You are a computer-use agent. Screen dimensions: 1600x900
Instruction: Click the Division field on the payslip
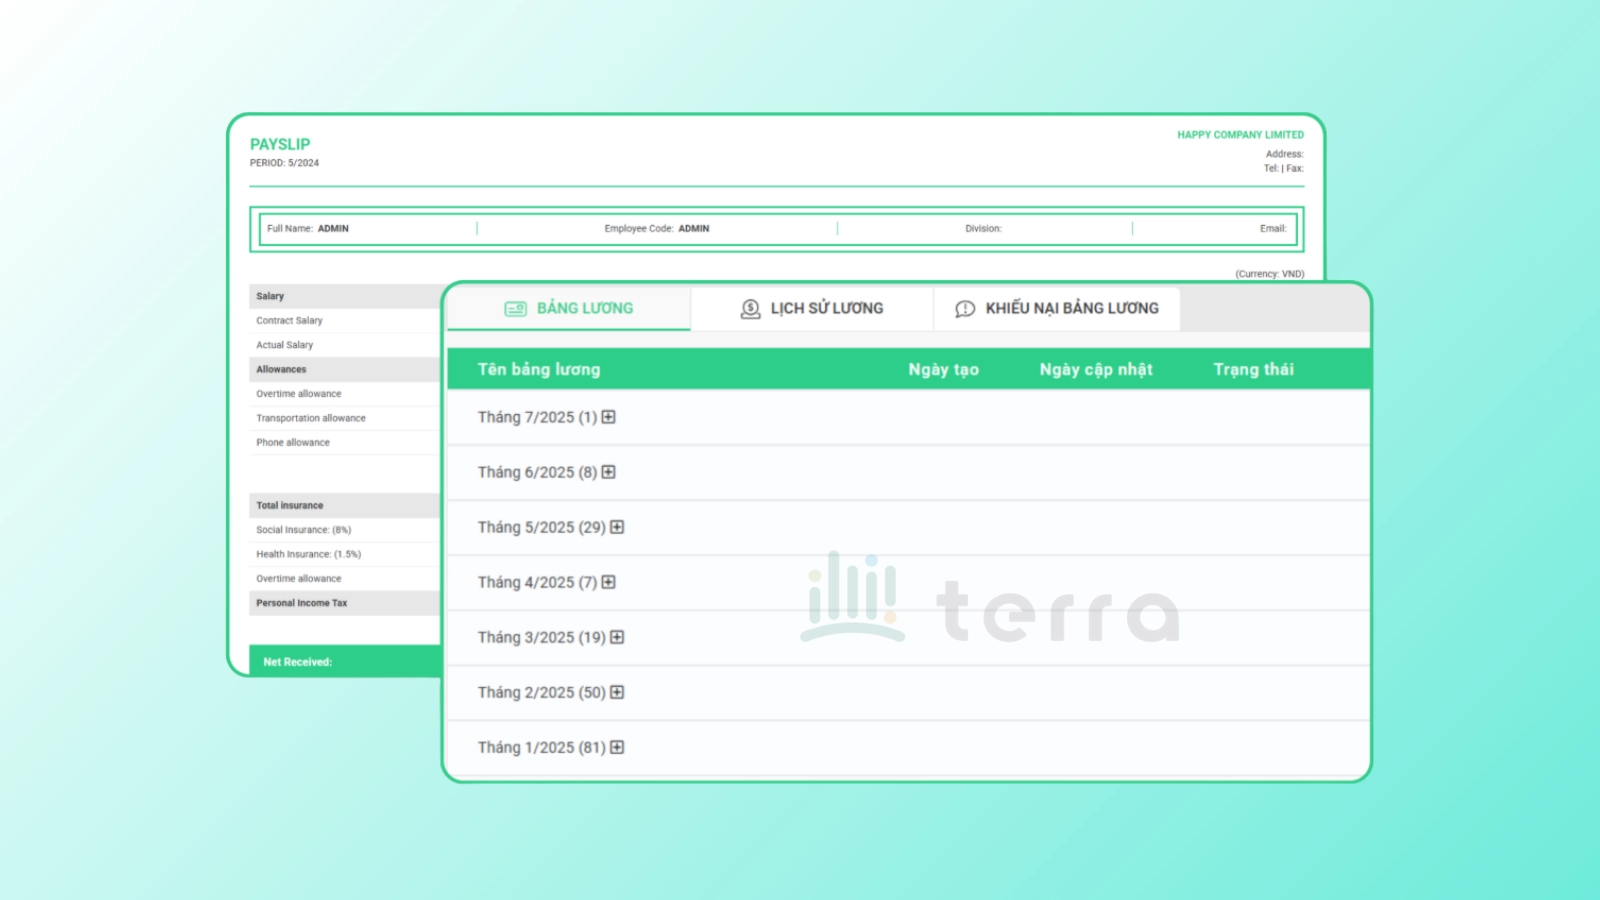[983, 229]
